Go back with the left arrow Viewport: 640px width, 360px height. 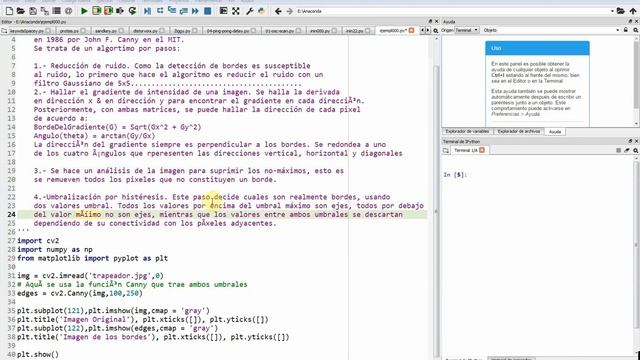[x=278, y=11]
